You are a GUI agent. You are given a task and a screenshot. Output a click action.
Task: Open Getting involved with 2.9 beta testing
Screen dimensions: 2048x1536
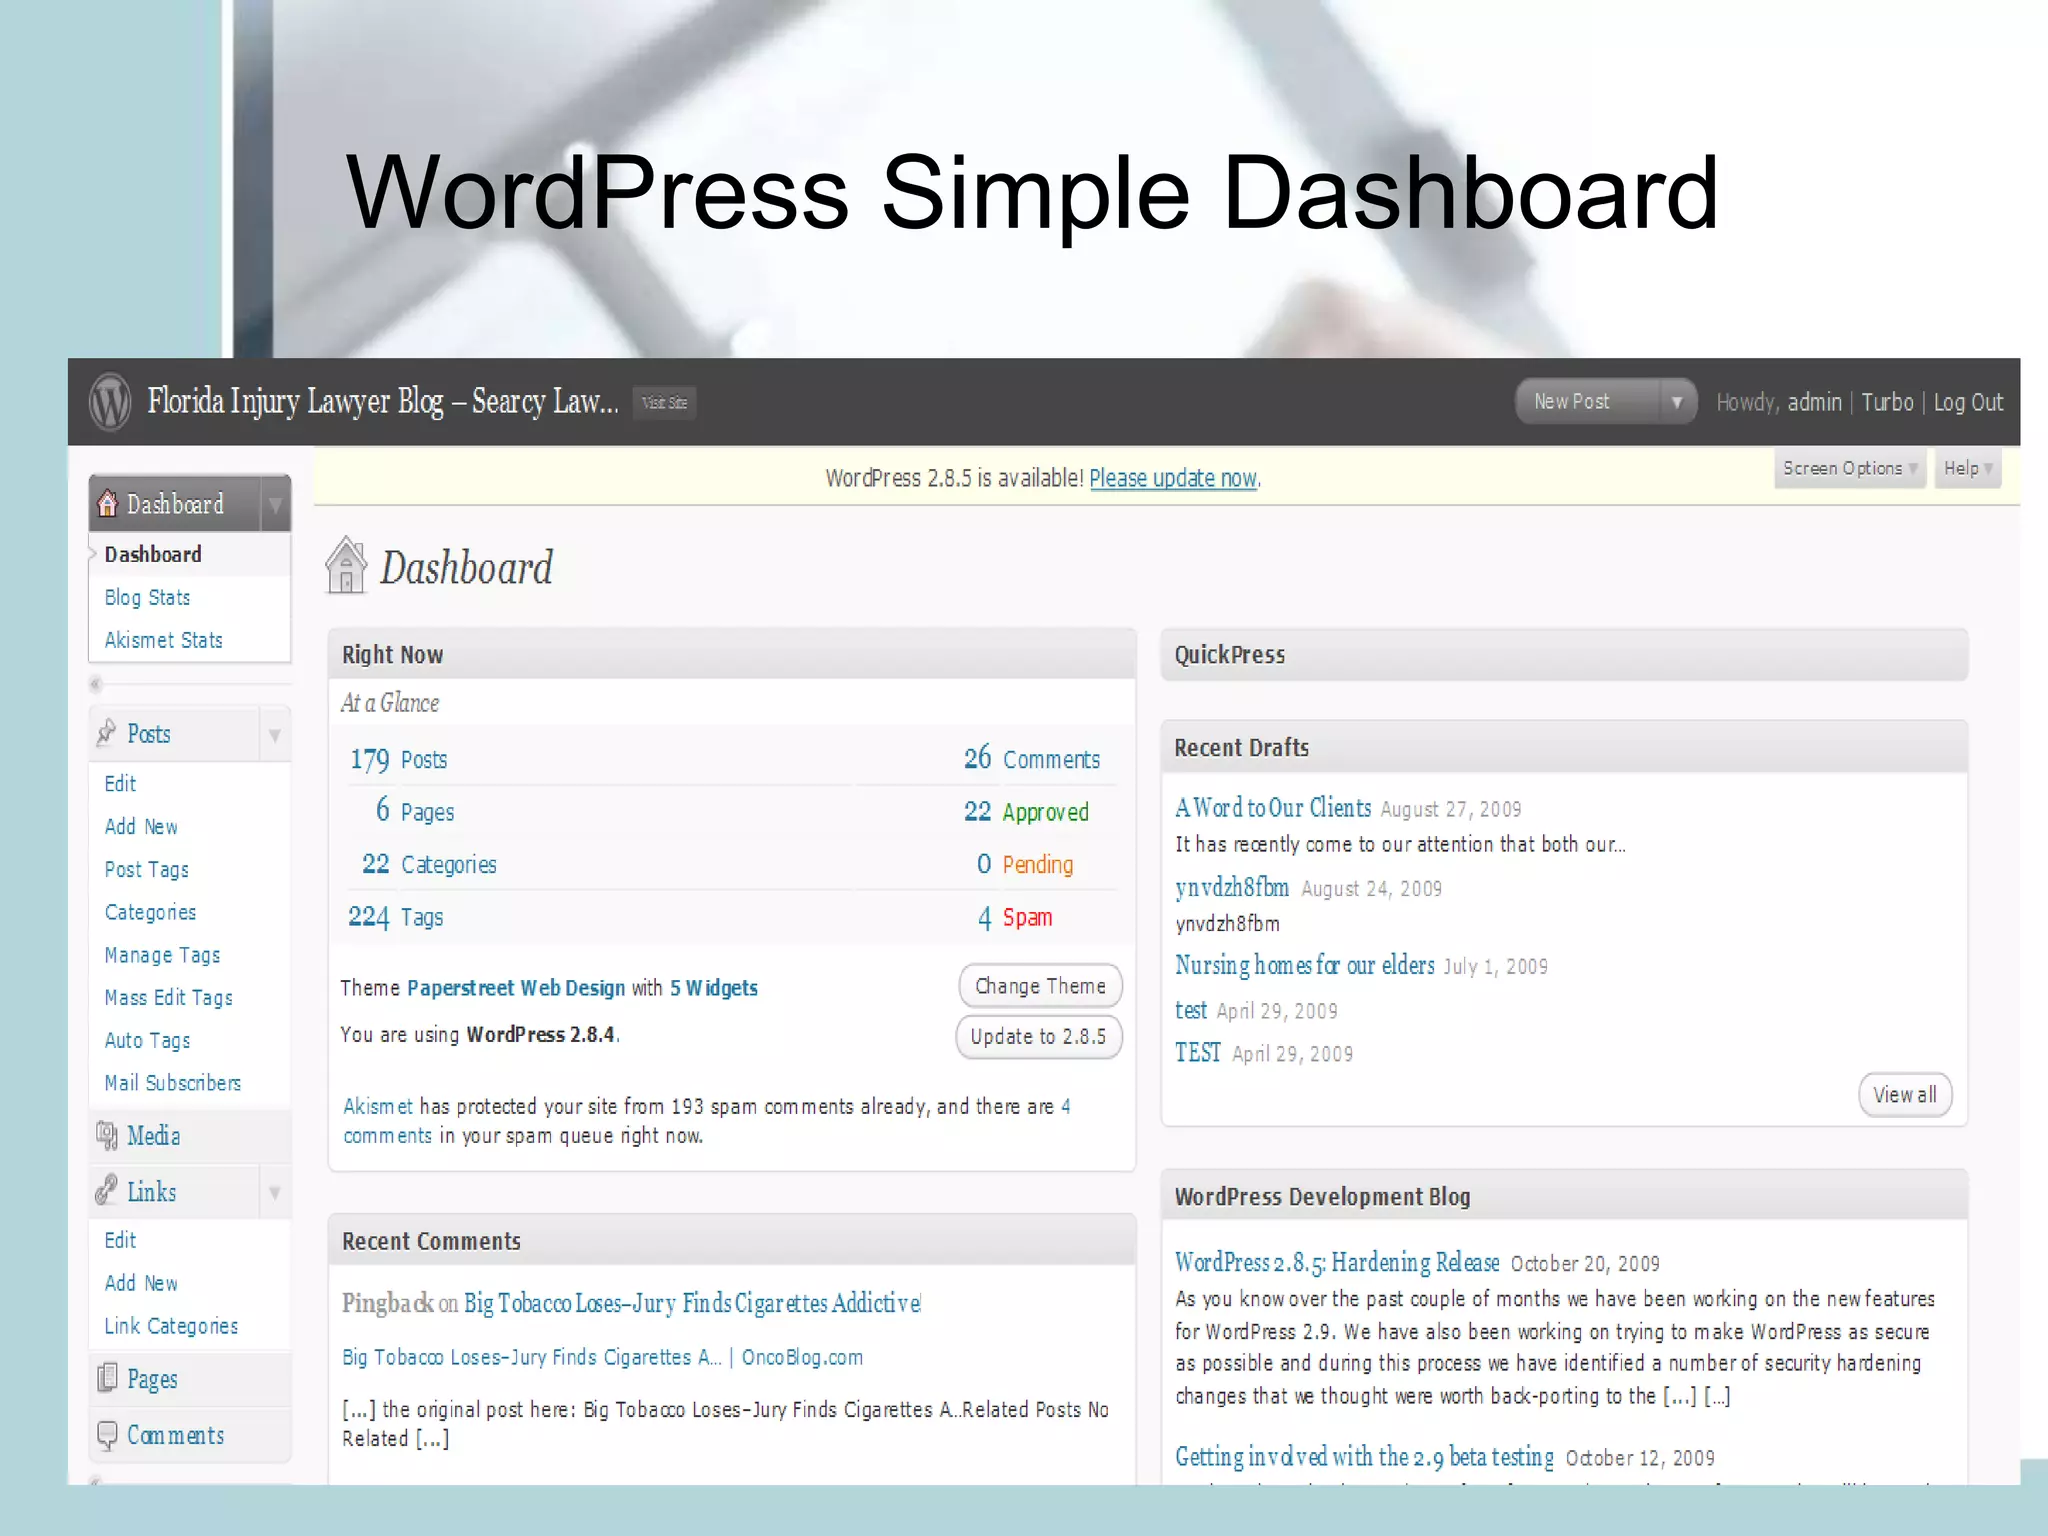[1364, 1457]
